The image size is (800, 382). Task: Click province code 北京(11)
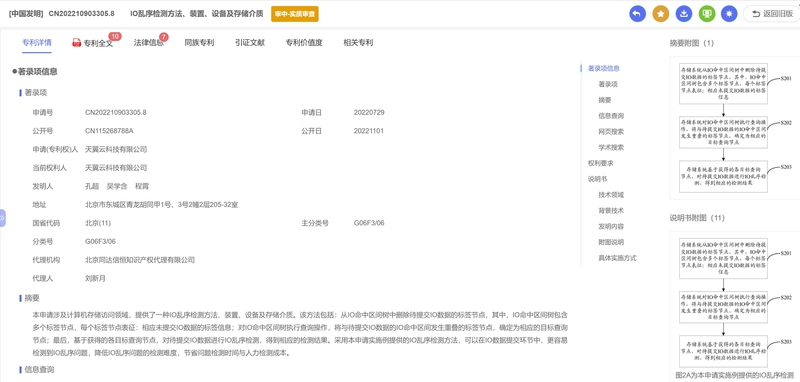pos(97,223)
